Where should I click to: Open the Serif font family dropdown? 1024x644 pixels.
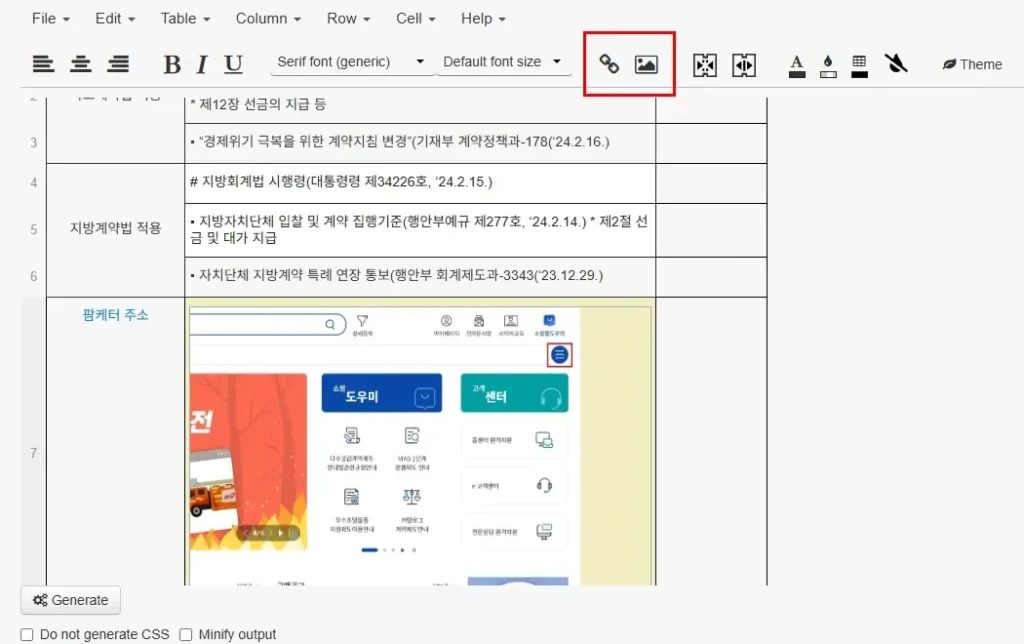[351, 62]
